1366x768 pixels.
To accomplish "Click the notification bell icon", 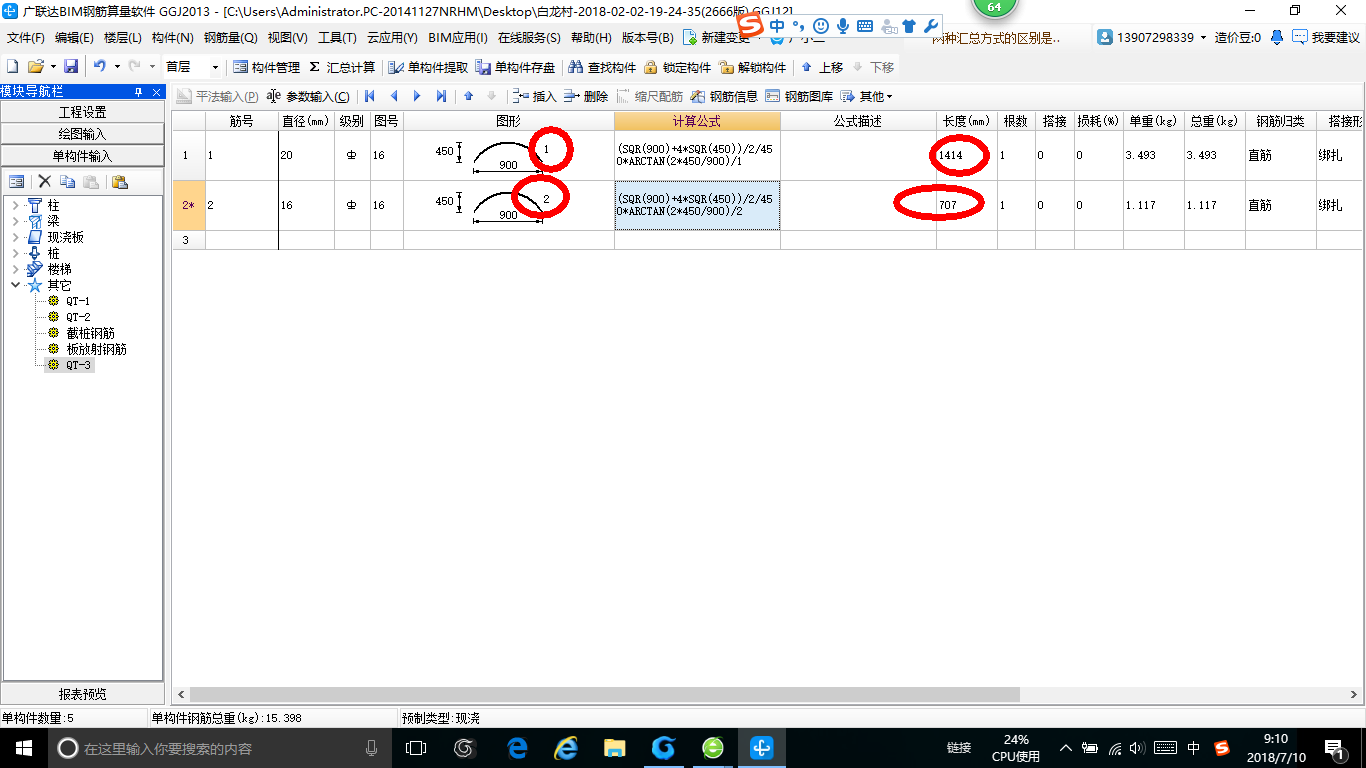I will [x=1277, y=38].
